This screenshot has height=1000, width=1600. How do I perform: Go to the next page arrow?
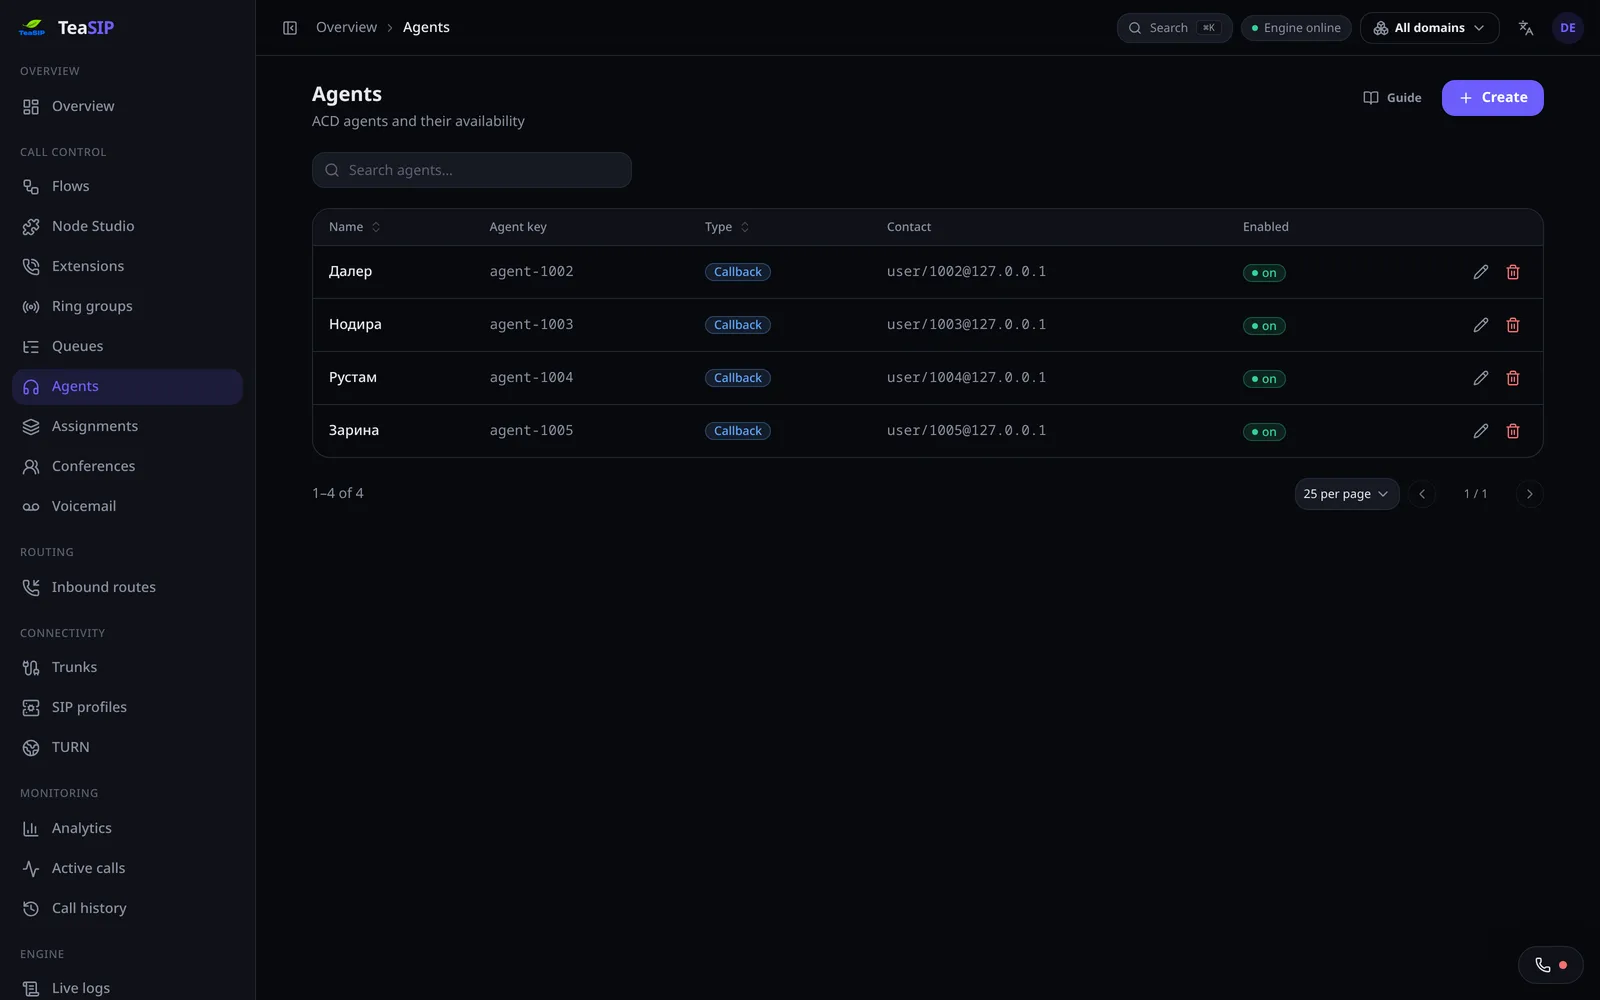click(x=1529, y=494)
